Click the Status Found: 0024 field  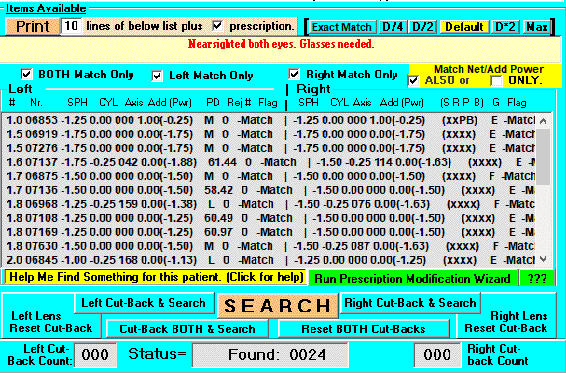tap(270, 355)
